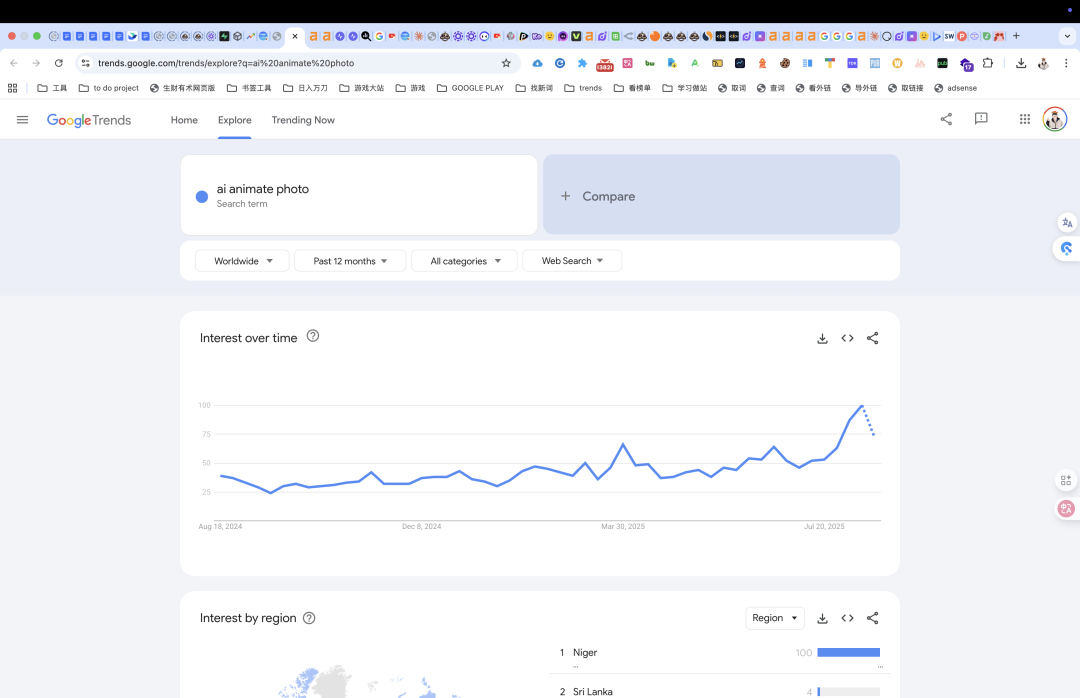This screenshot has height=698, width=1080.
Task: Open the Chrome extensions puzzle icon
Action: [988, 63]
